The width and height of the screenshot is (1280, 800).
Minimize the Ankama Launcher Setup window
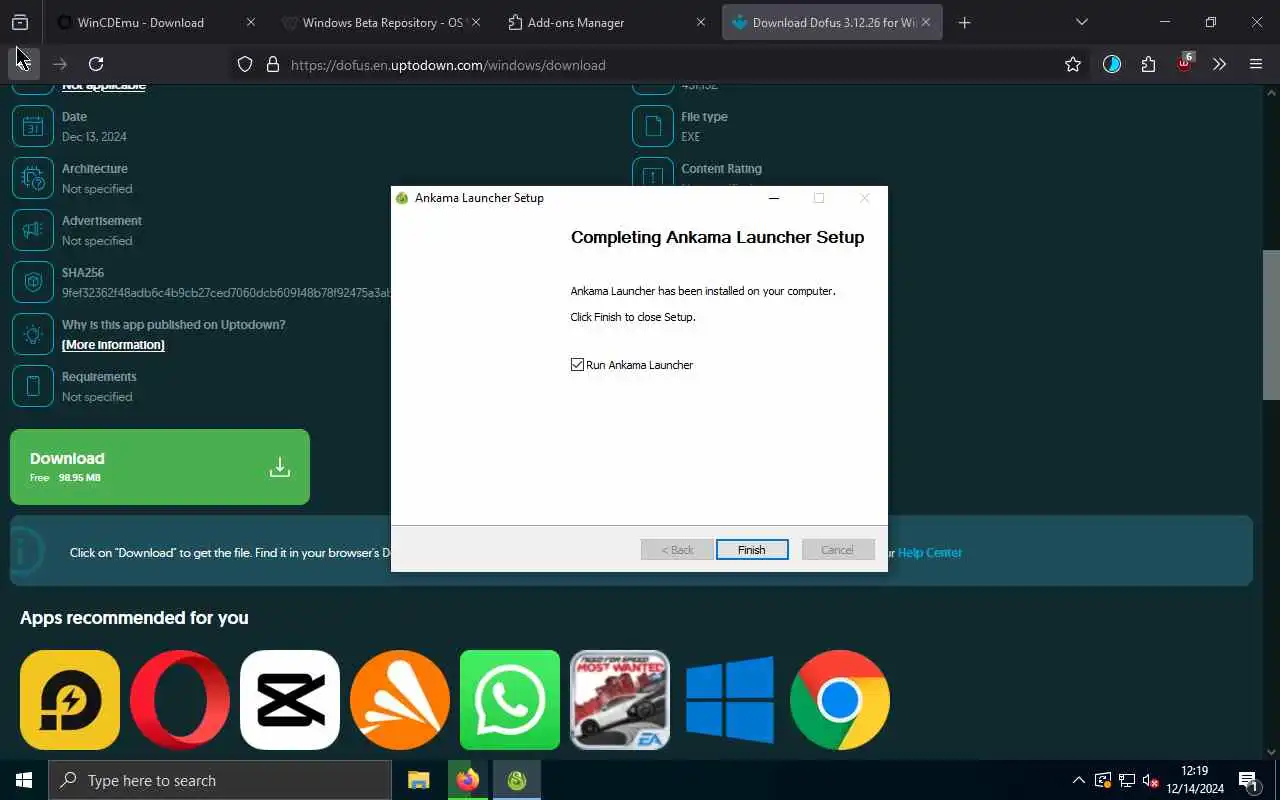773,198
